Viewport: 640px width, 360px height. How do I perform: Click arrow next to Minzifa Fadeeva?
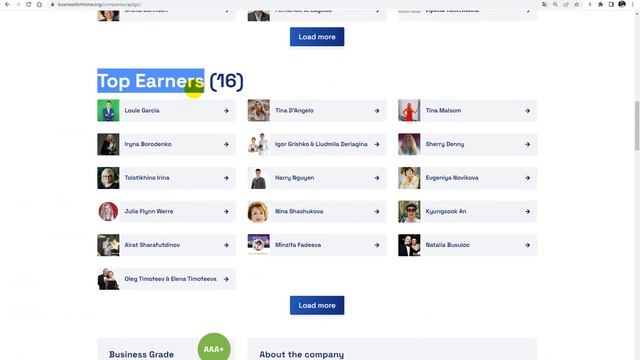[377, 245]
